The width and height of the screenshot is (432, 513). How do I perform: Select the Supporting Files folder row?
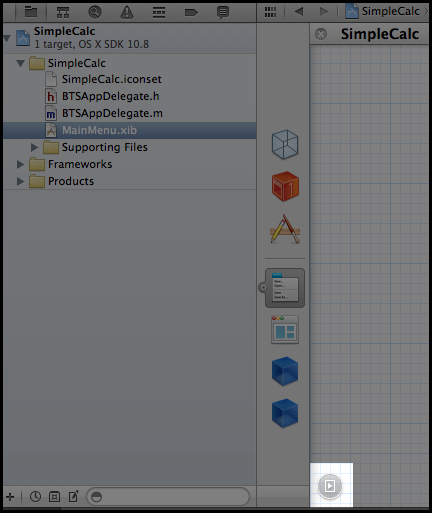tap(130, 147)
